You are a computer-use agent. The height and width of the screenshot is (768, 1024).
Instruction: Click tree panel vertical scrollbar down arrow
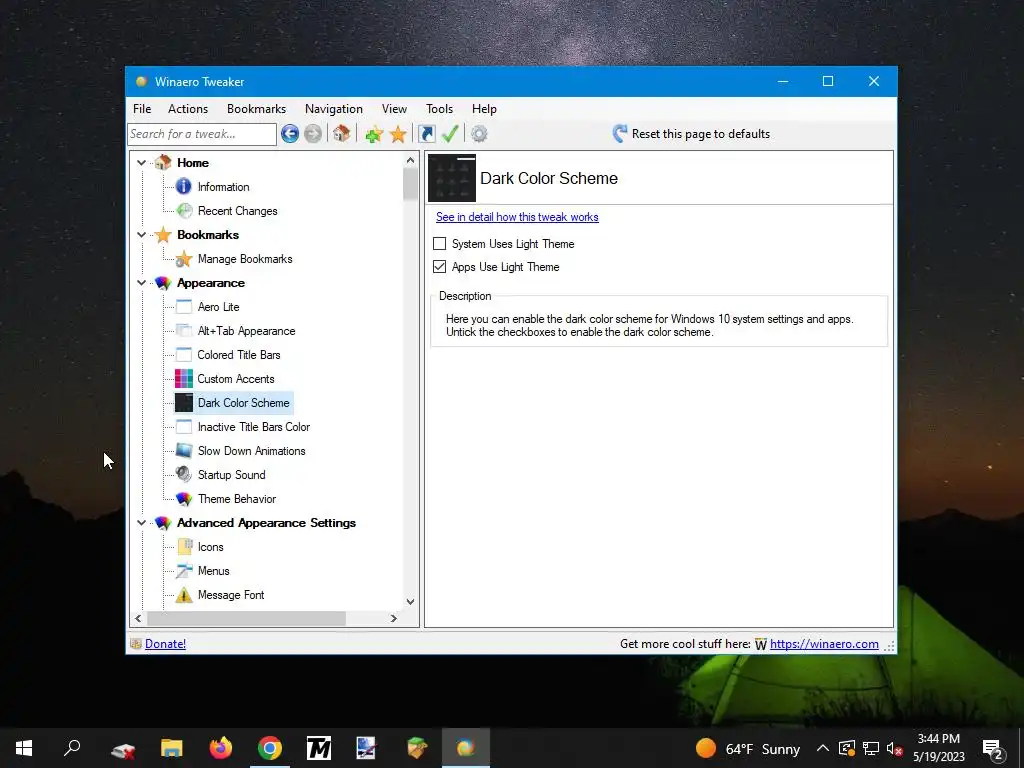pyautogui.click(x=410, y=601)
